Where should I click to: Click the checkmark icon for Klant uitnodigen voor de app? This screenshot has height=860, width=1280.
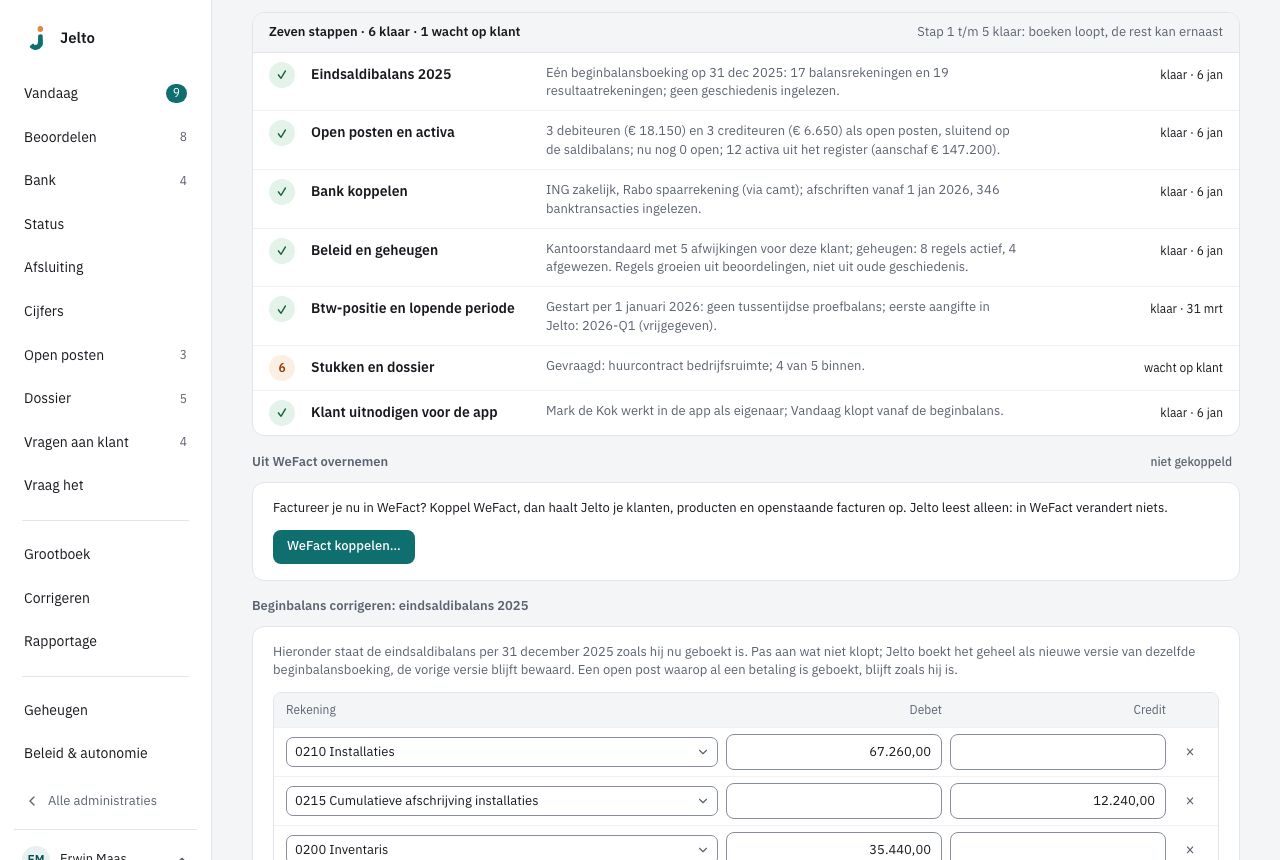click(x=282, y=412)
